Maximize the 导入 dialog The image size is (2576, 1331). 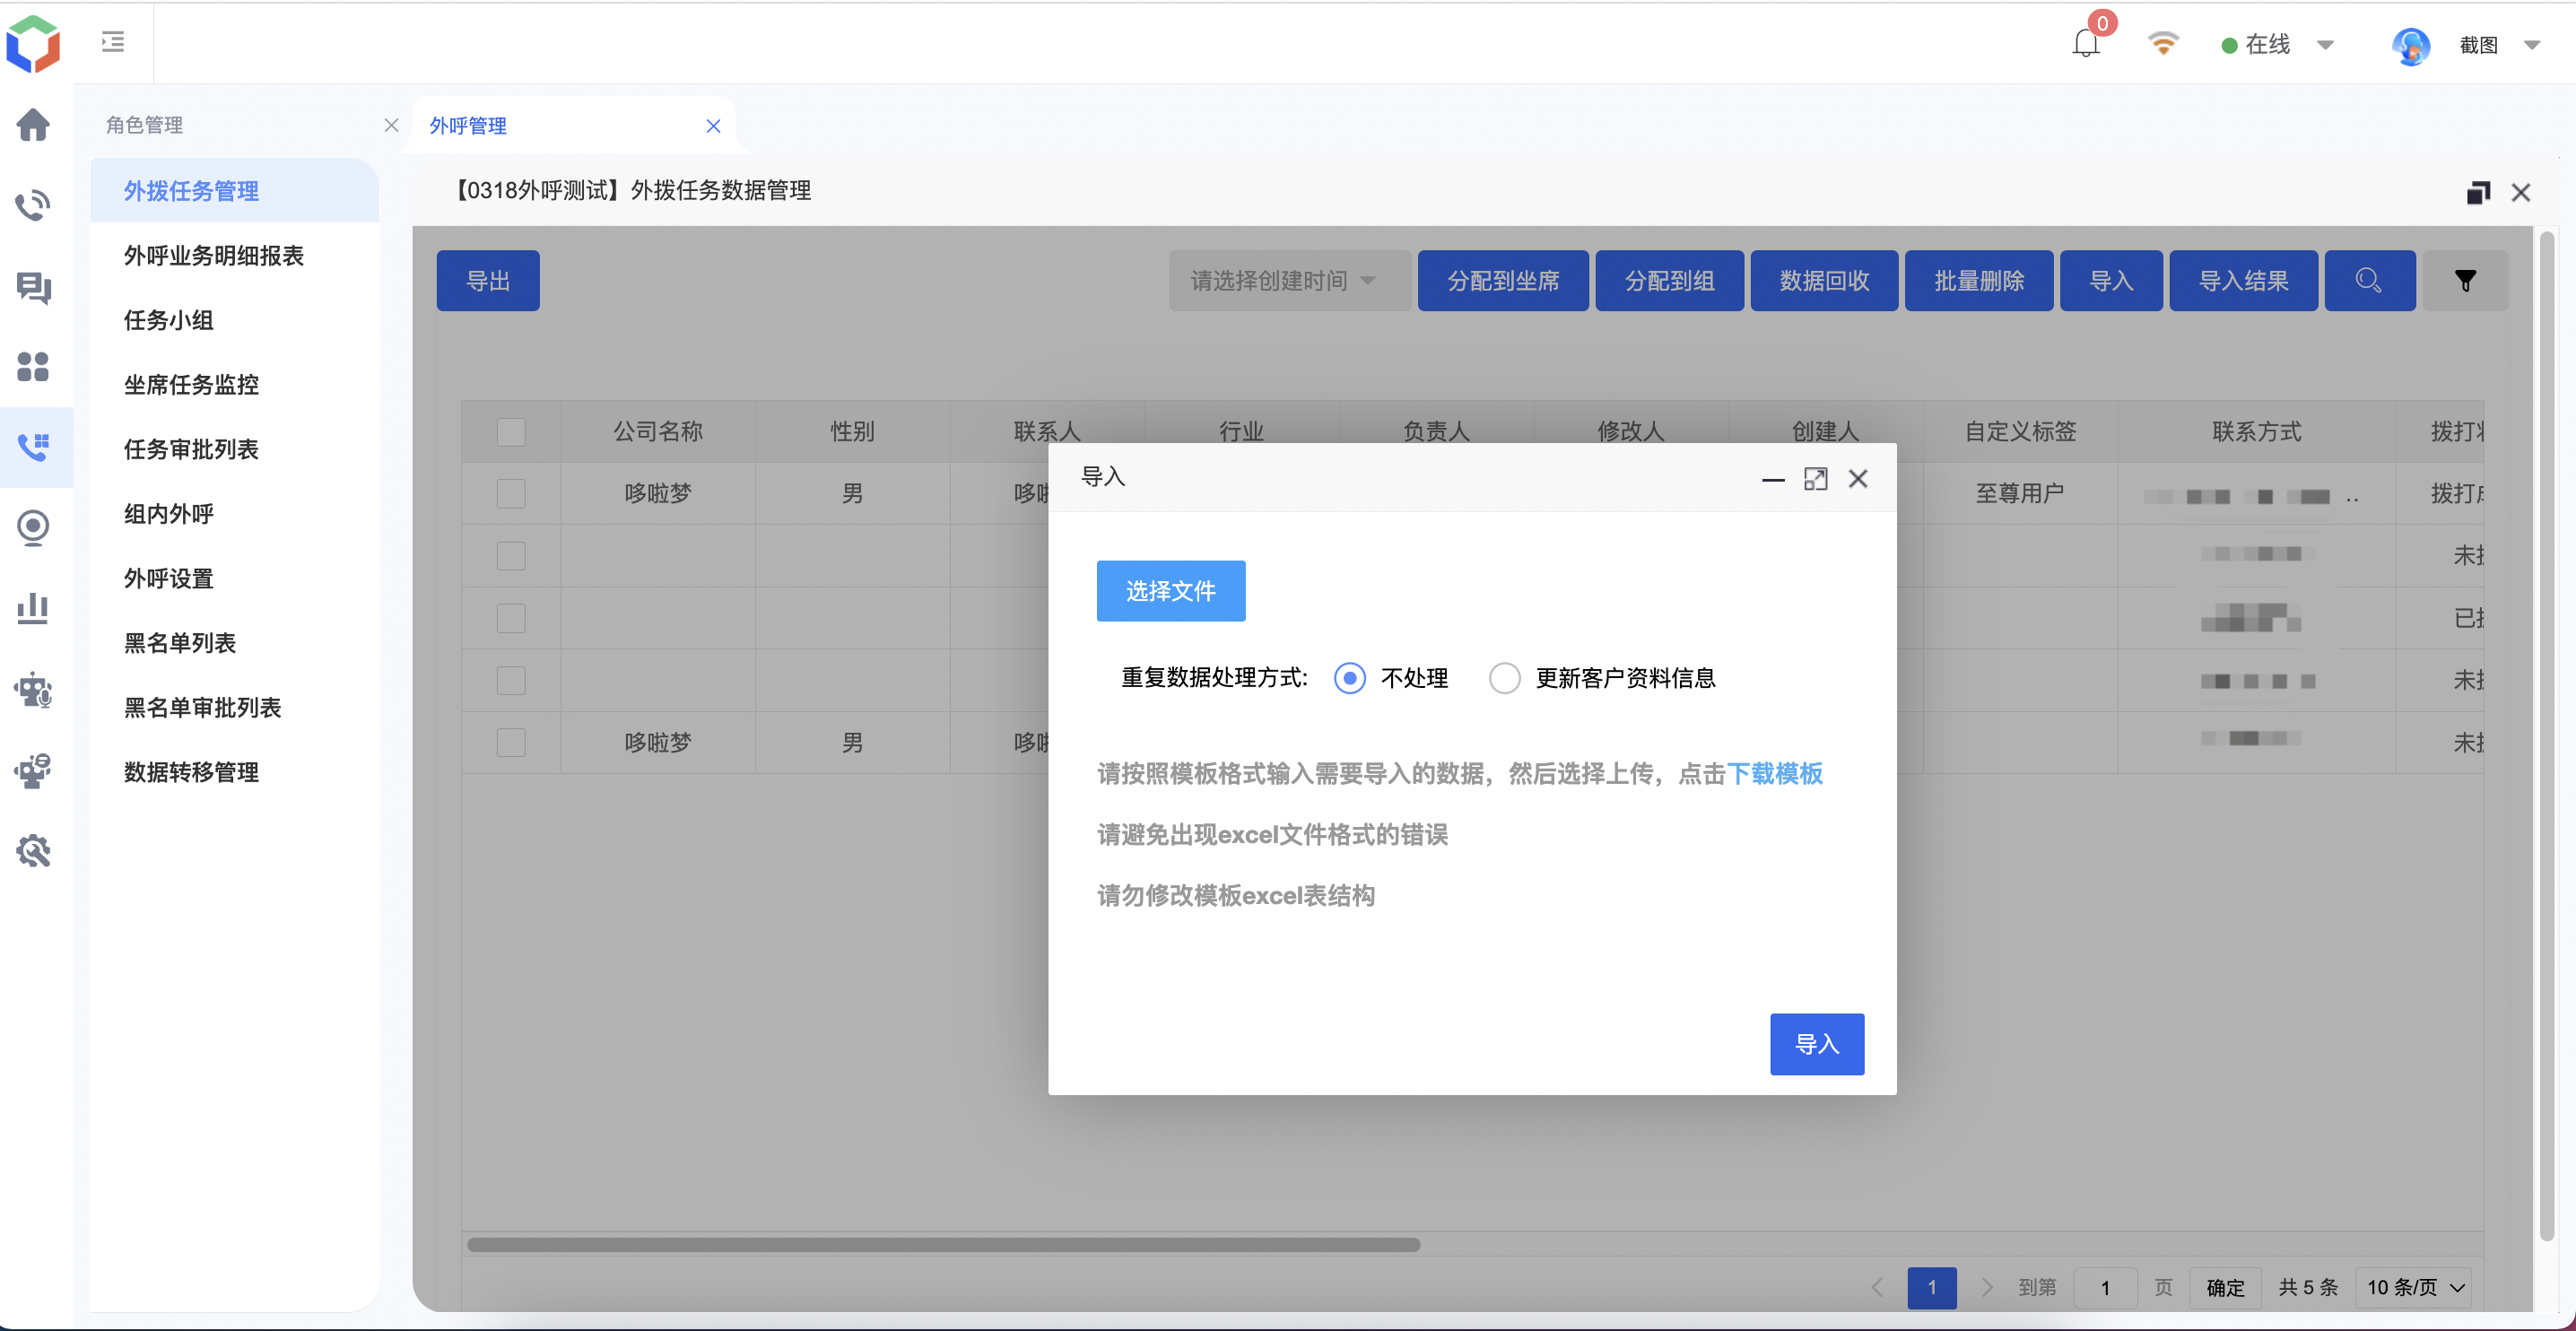pos(1816,479)
